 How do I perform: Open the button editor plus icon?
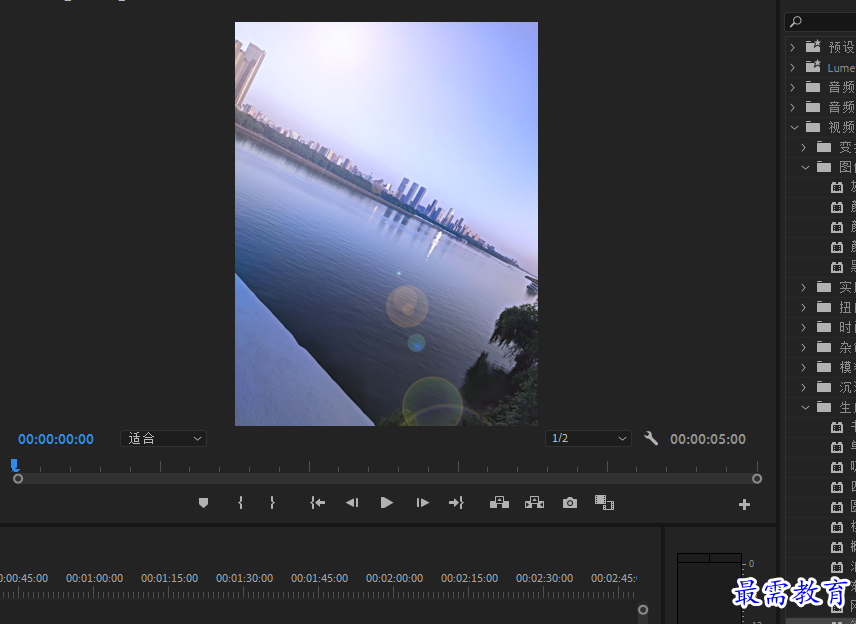pos(744,504)
